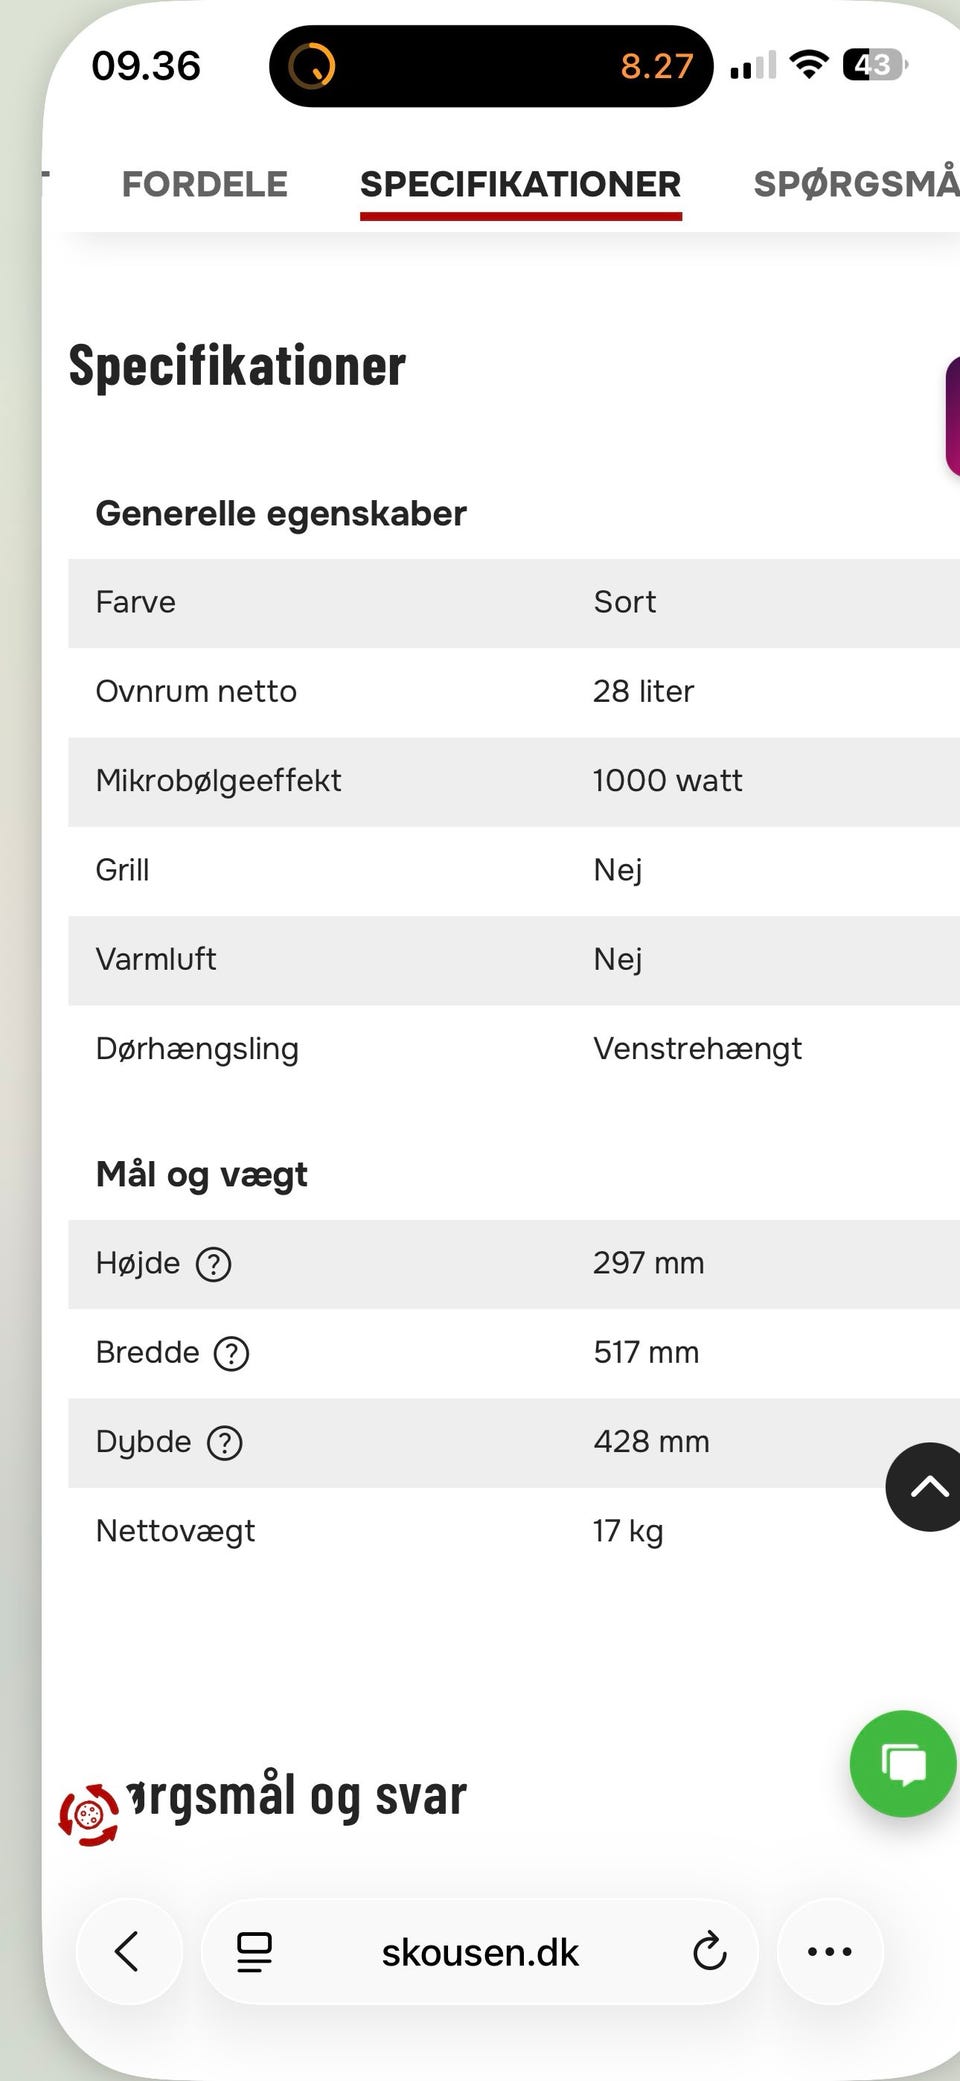
Task: Reload the skousen.dk page
Action: tap(709, 1951)
